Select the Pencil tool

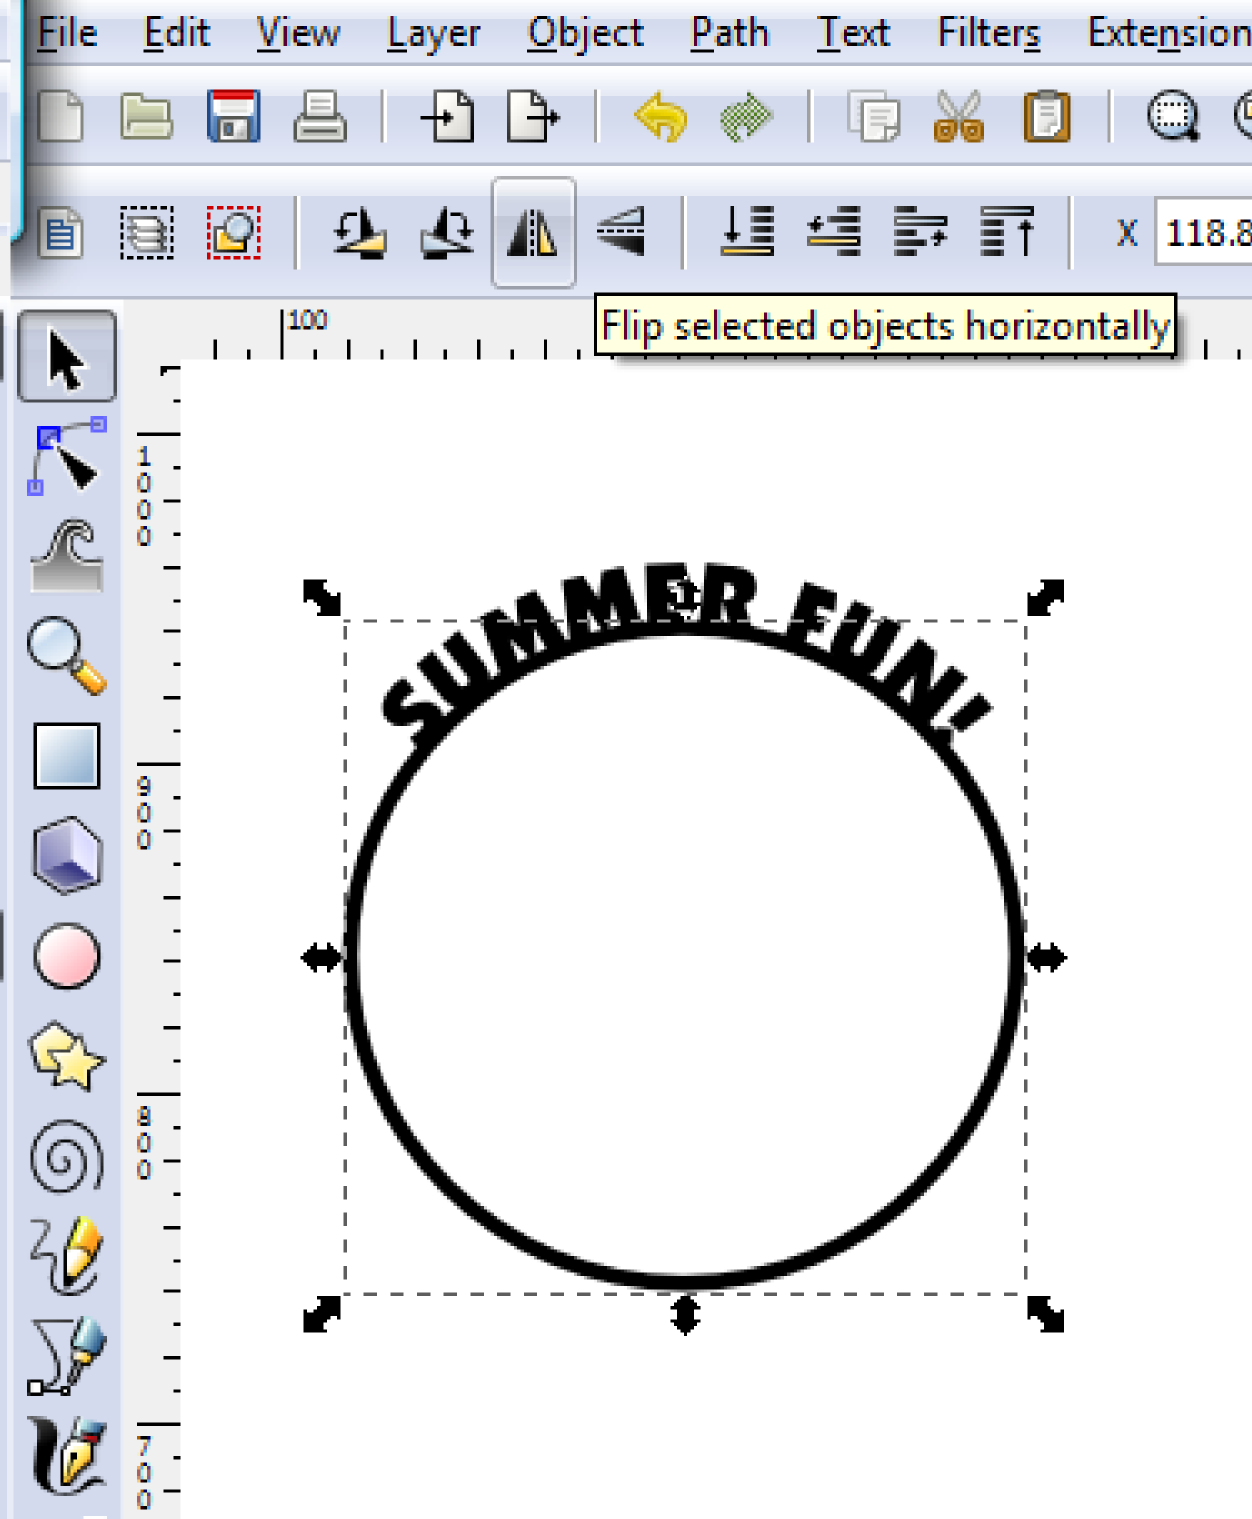pos(67,1255)
